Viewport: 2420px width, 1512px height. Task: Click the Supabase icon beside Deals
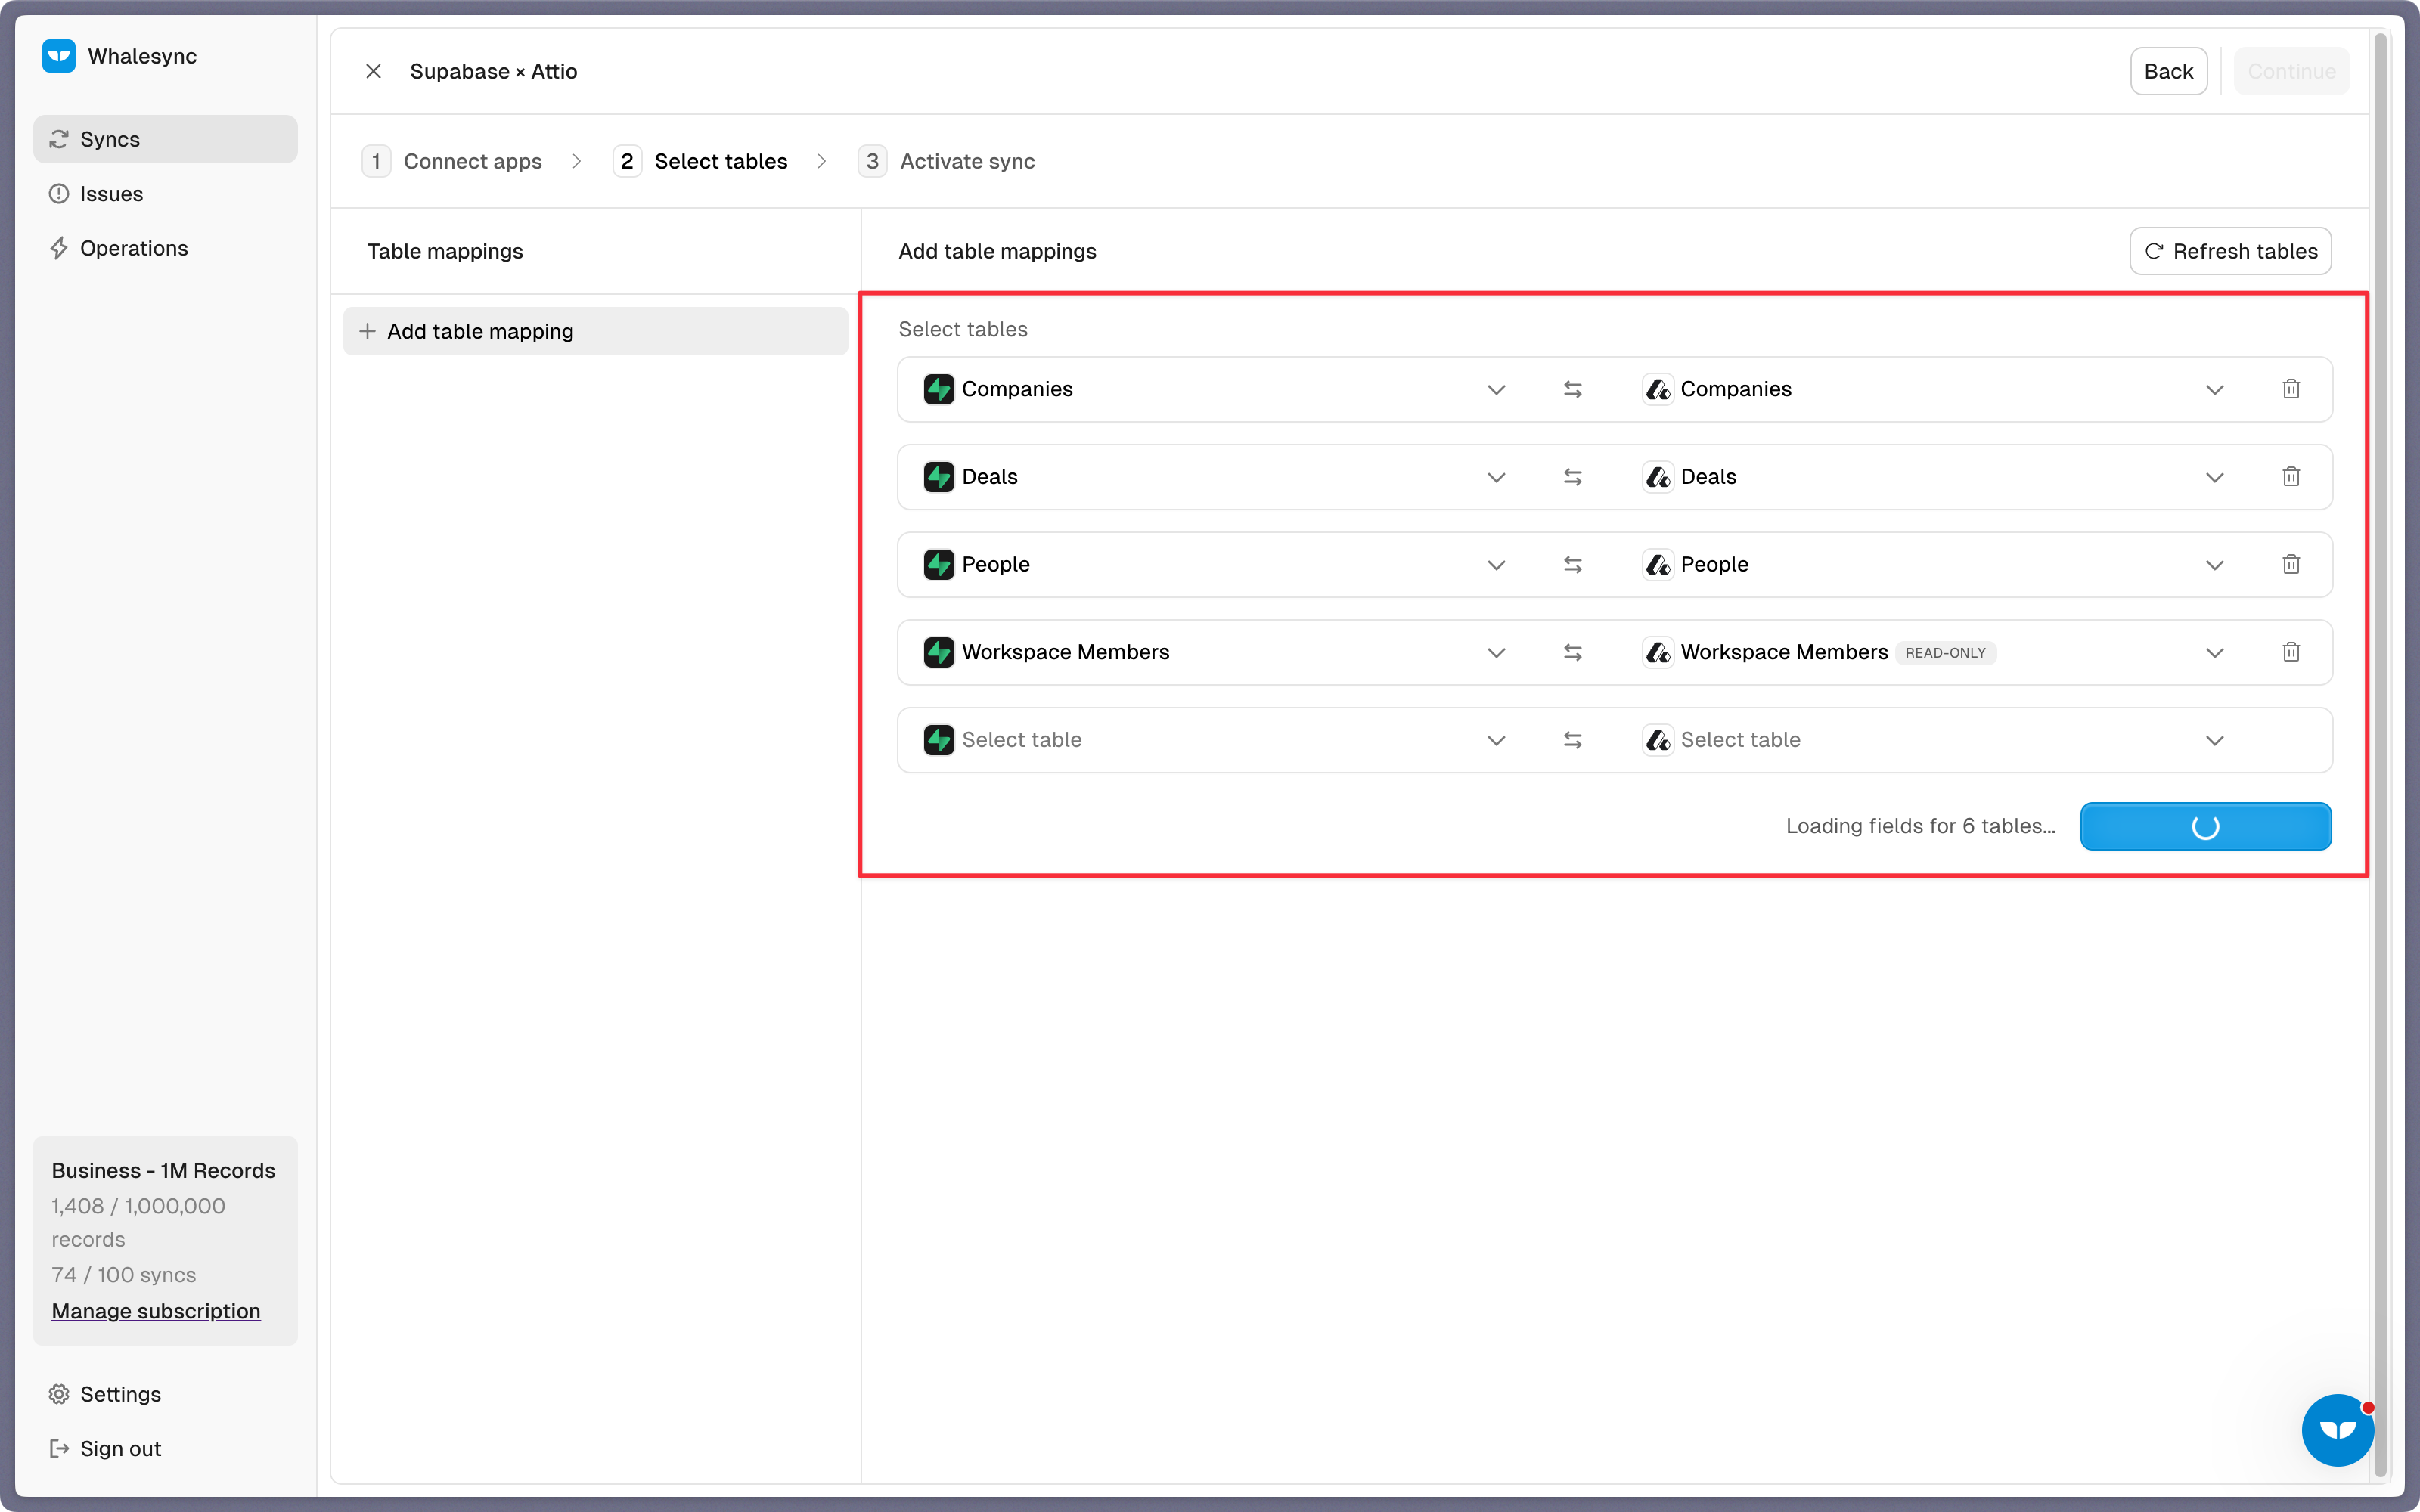click(938, 477)
